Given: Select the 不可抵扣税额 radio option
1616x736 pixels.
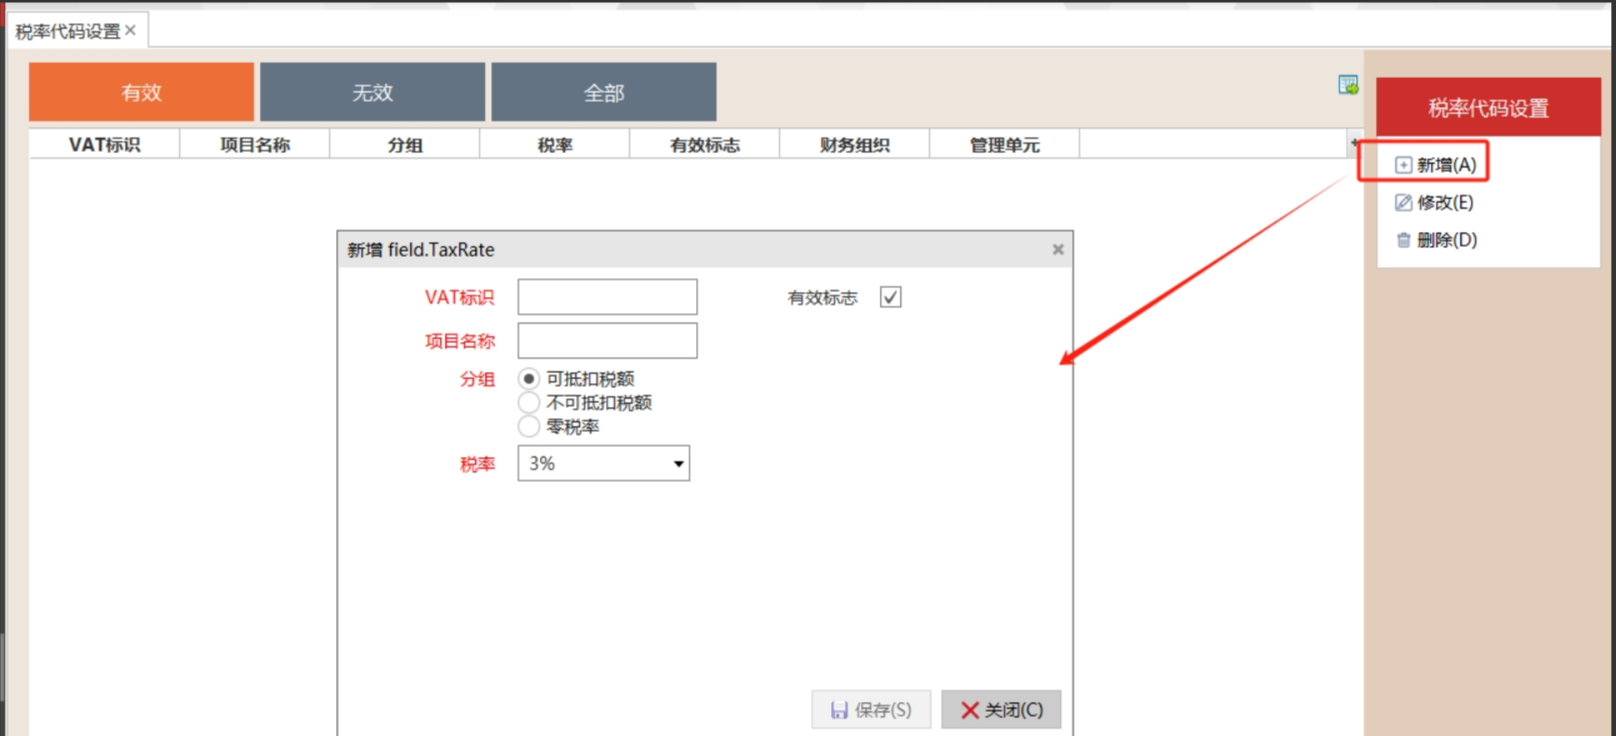Looking at the screenshot, I should (x=529, y=403).
